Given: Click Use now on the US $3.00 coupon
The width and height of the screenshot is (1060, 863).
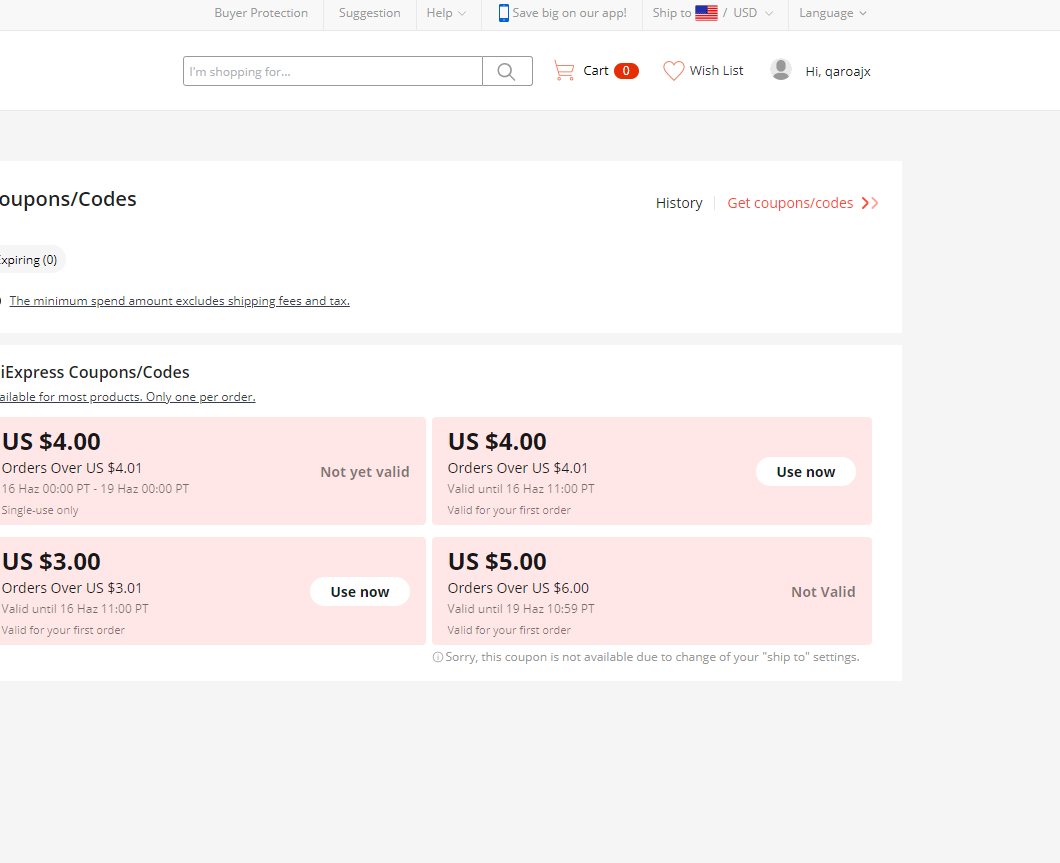Looking at the screenshot, I should click(x=360, y=592).
